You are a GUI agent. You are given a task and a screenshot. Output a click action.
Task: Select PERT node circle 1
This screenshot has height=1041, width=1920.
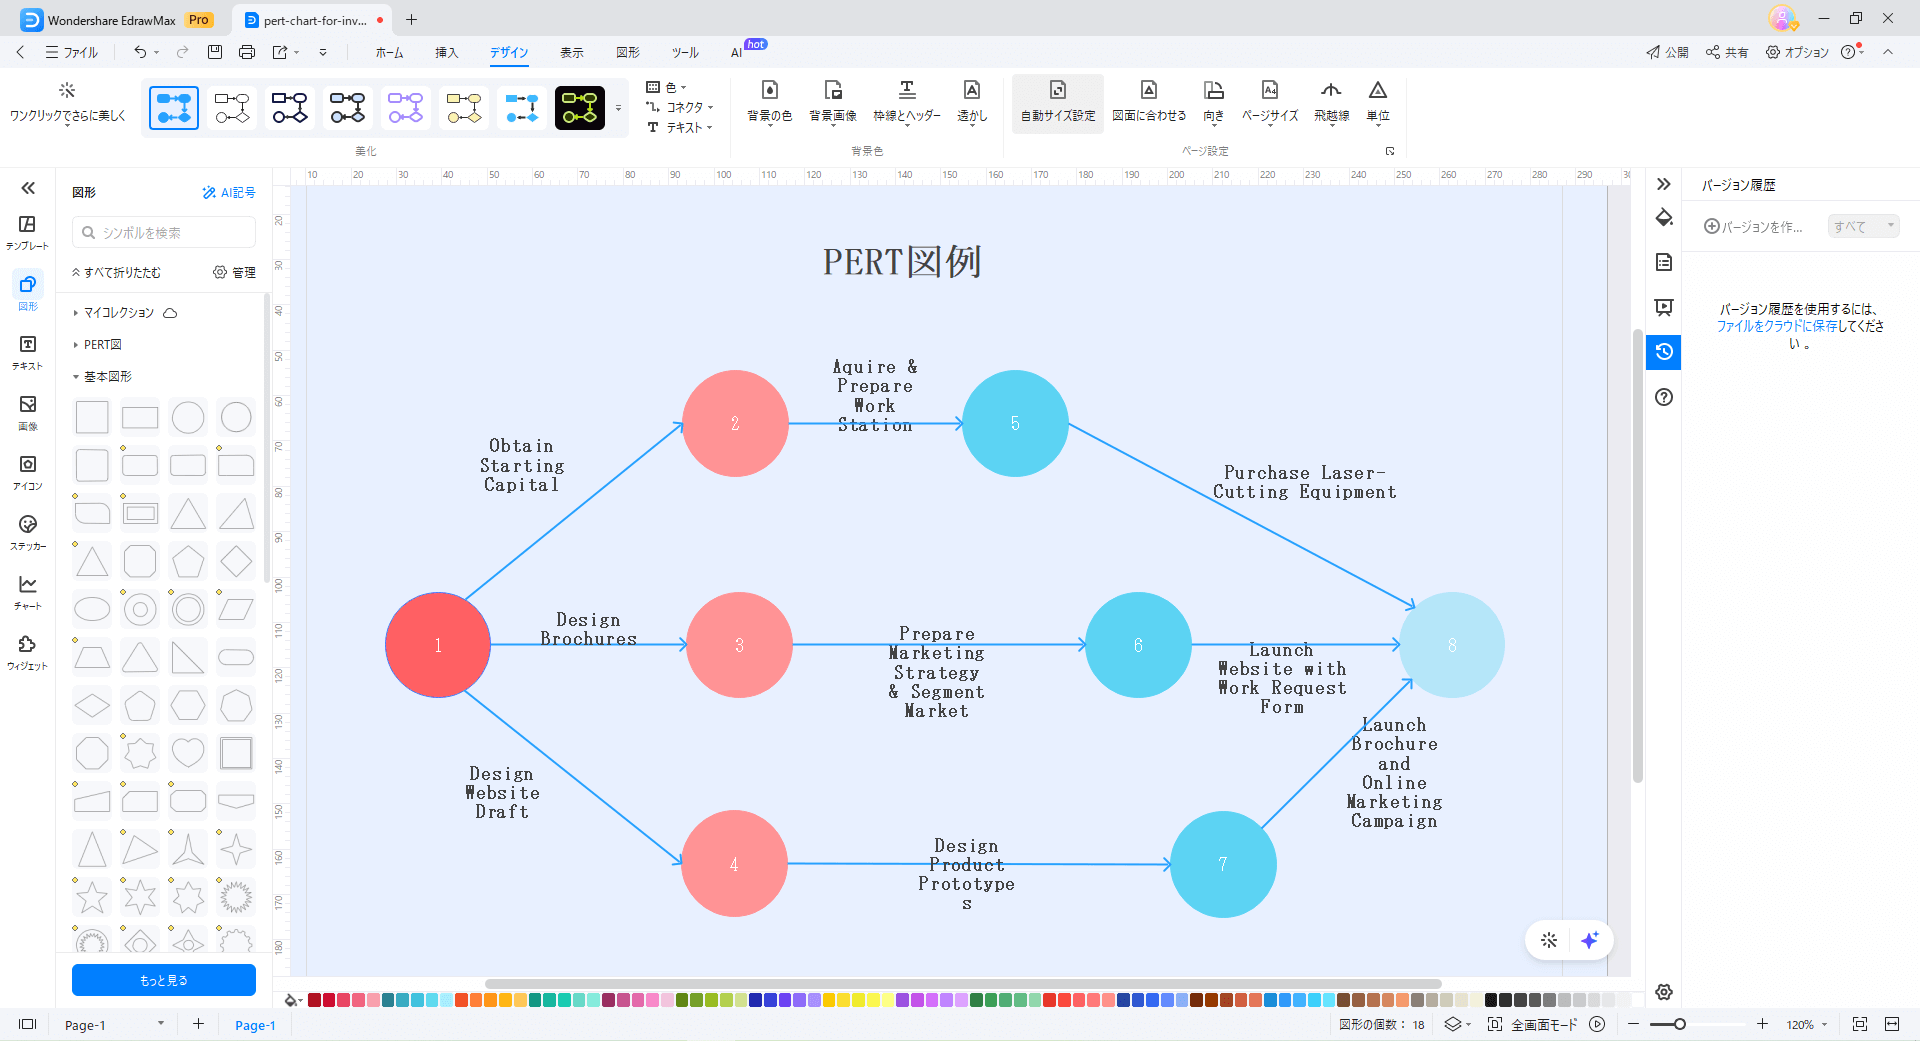pos(438,645)
